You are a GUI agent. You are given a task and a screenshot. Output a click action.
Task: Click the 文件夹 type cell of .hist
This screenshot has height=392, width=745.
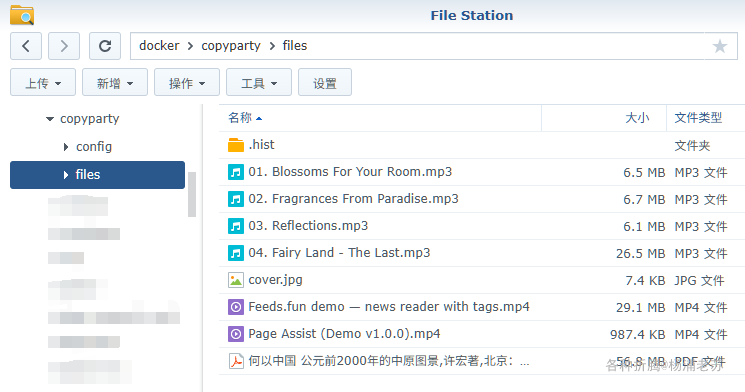coord(692,145)
